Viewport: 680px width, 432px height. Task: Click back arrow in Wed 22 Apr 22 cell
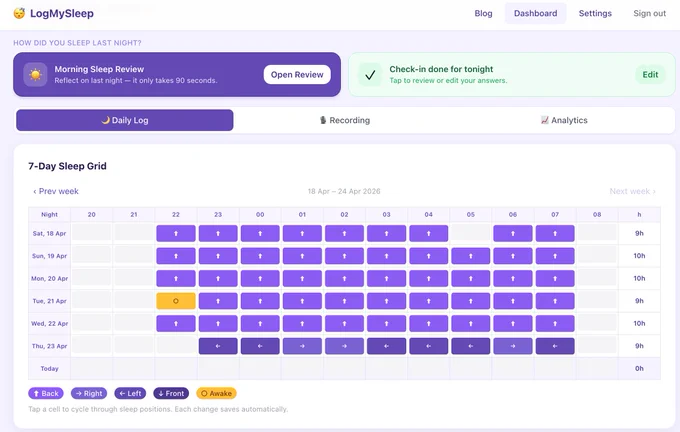(176, 324)
